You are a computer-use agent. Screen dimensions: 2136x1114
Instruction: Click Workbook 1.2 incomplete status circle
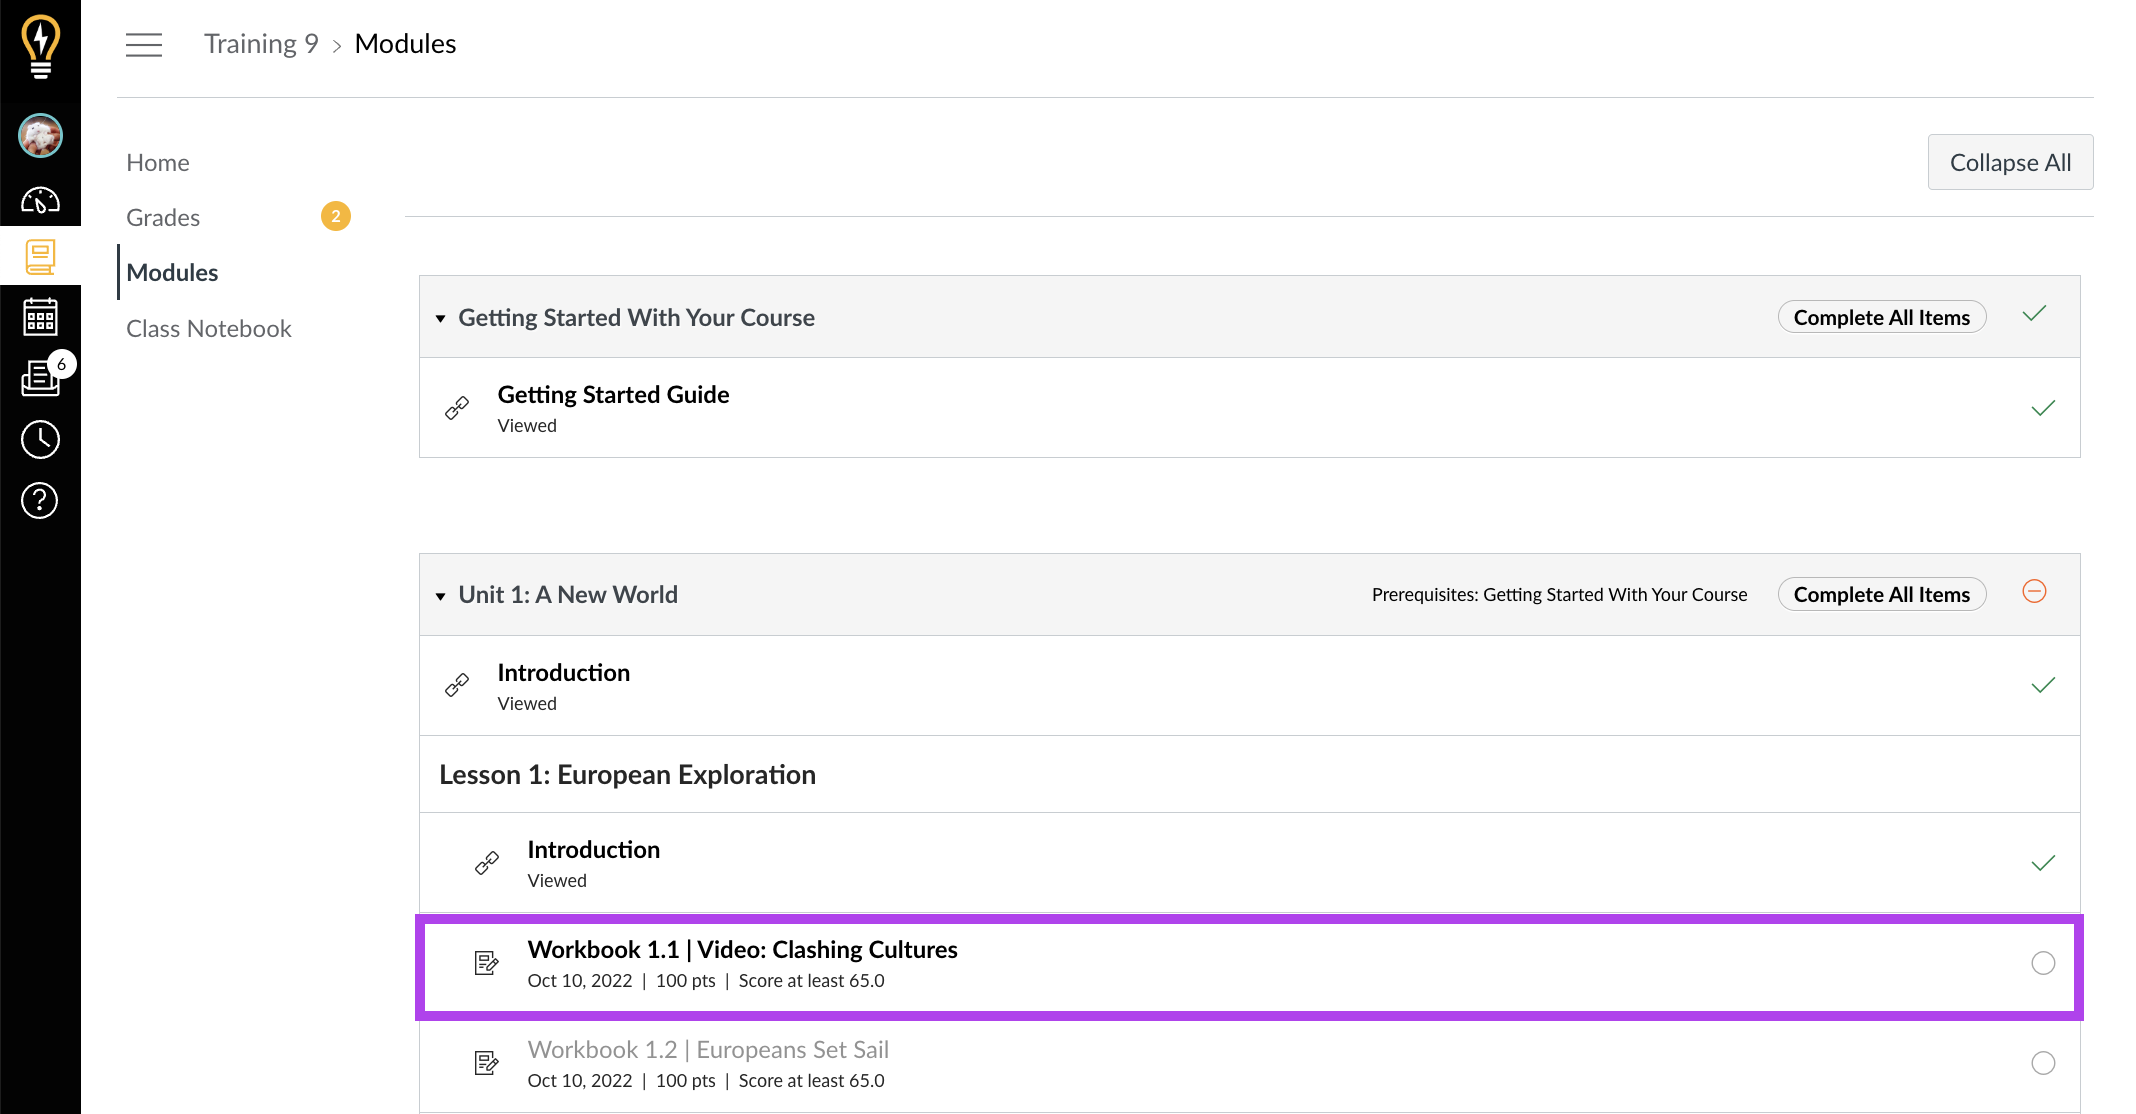(2043, 1063)
